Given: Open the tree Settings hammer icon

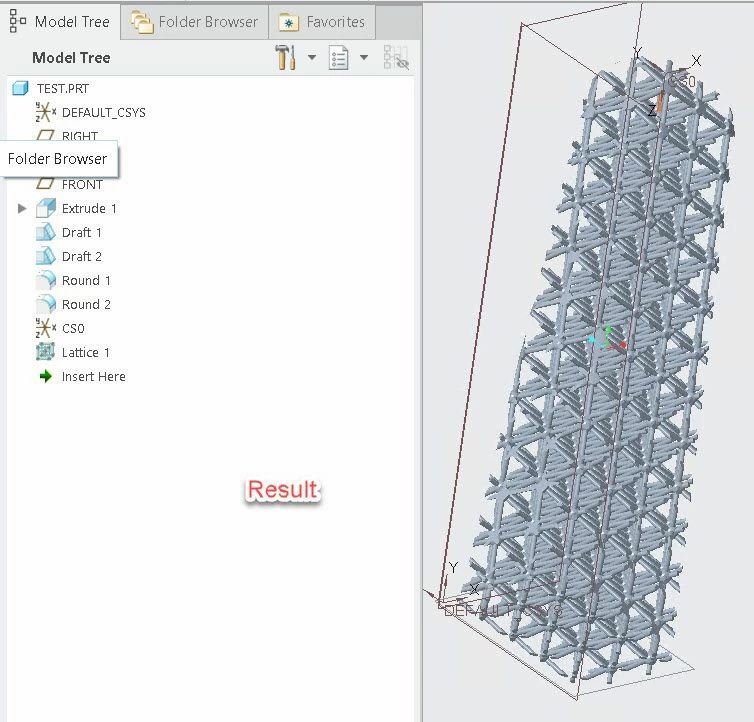Looking at the screenshot, I should point(286,58).
